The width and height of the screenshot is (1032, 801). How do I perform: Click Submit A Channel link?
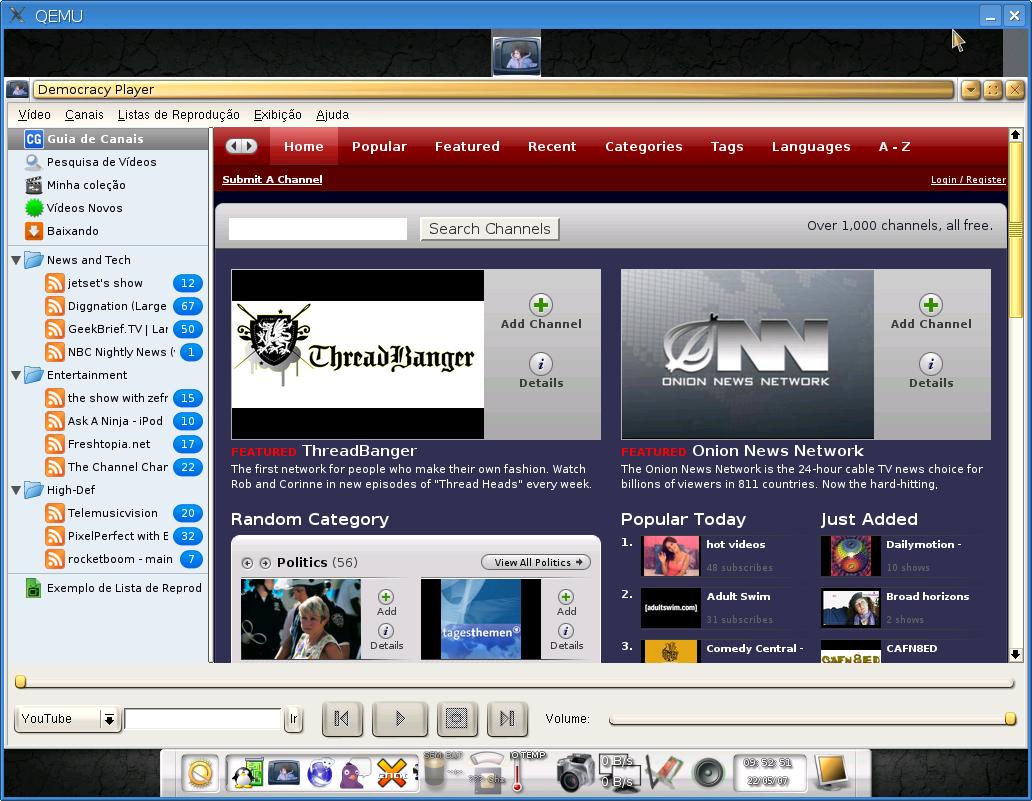tap(272, 180)
